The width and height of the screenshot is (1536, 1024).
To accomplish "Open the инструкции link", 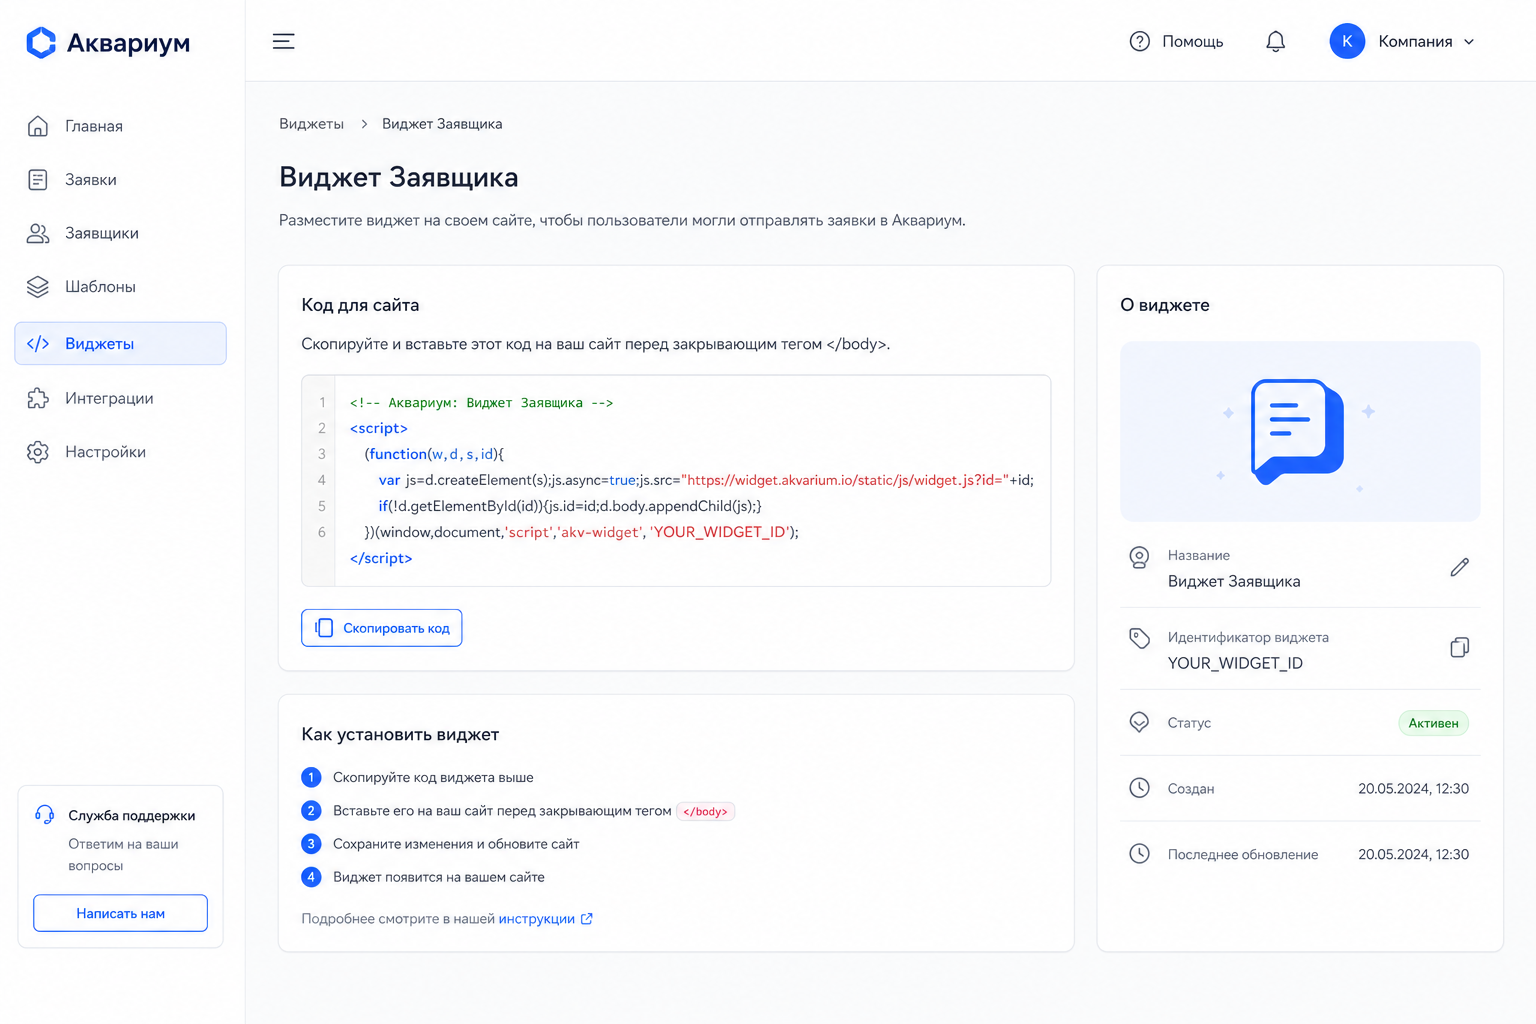I will tap(537, 919).
